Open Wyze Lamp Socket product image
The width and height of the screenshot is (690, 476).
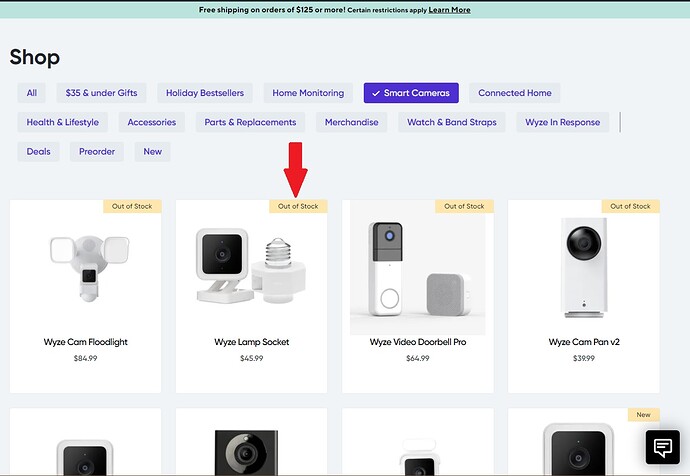[251, 266]
